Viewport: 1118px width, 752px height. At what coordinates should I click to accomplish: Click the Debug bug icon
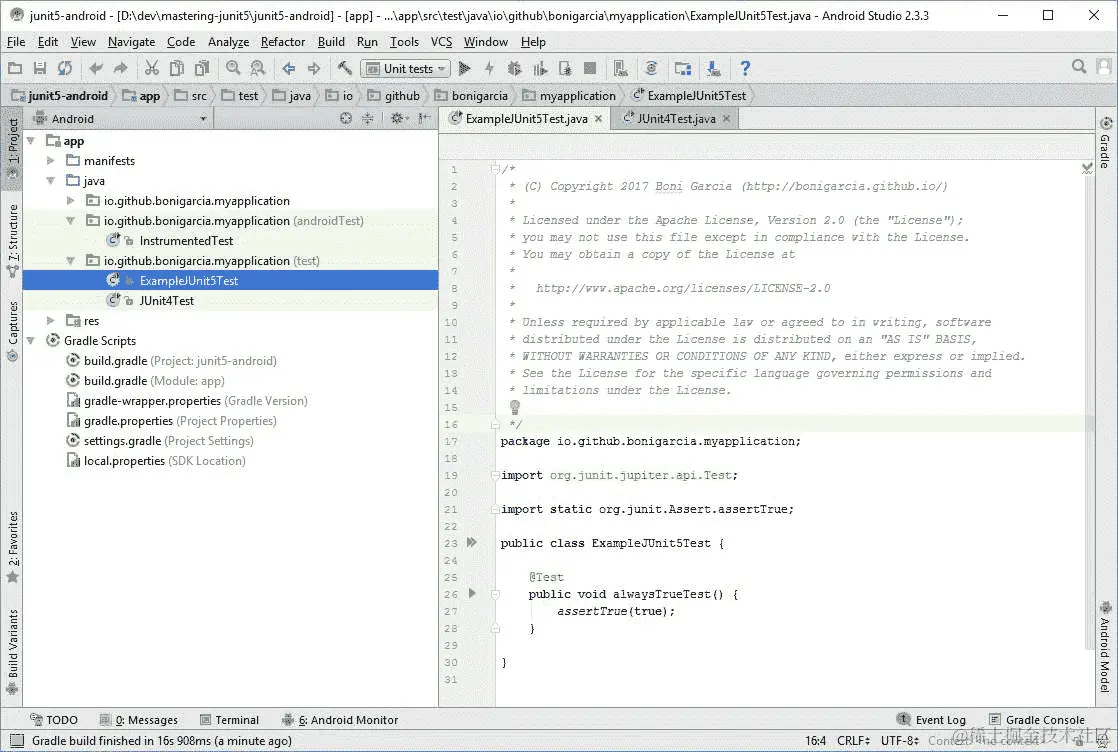click(514, 68)
